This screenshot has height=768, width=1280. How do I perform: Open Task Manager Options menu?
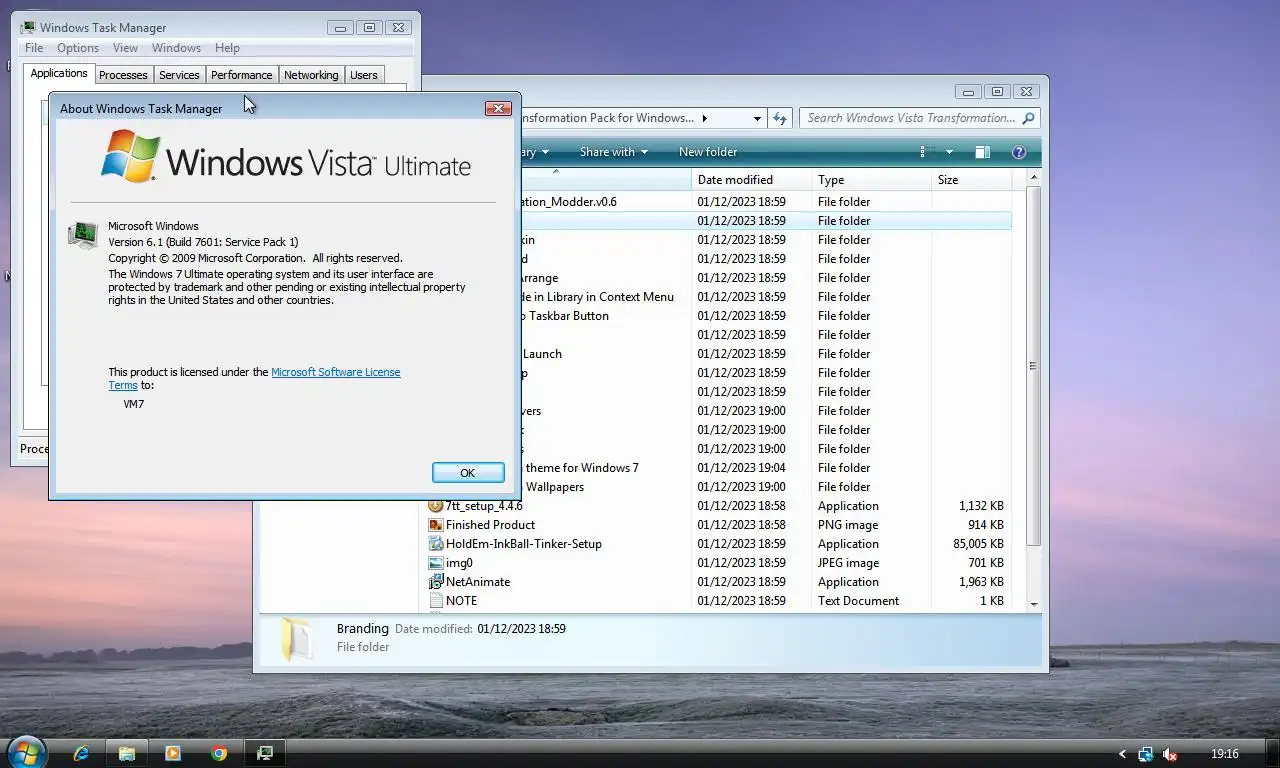[78, 48]
